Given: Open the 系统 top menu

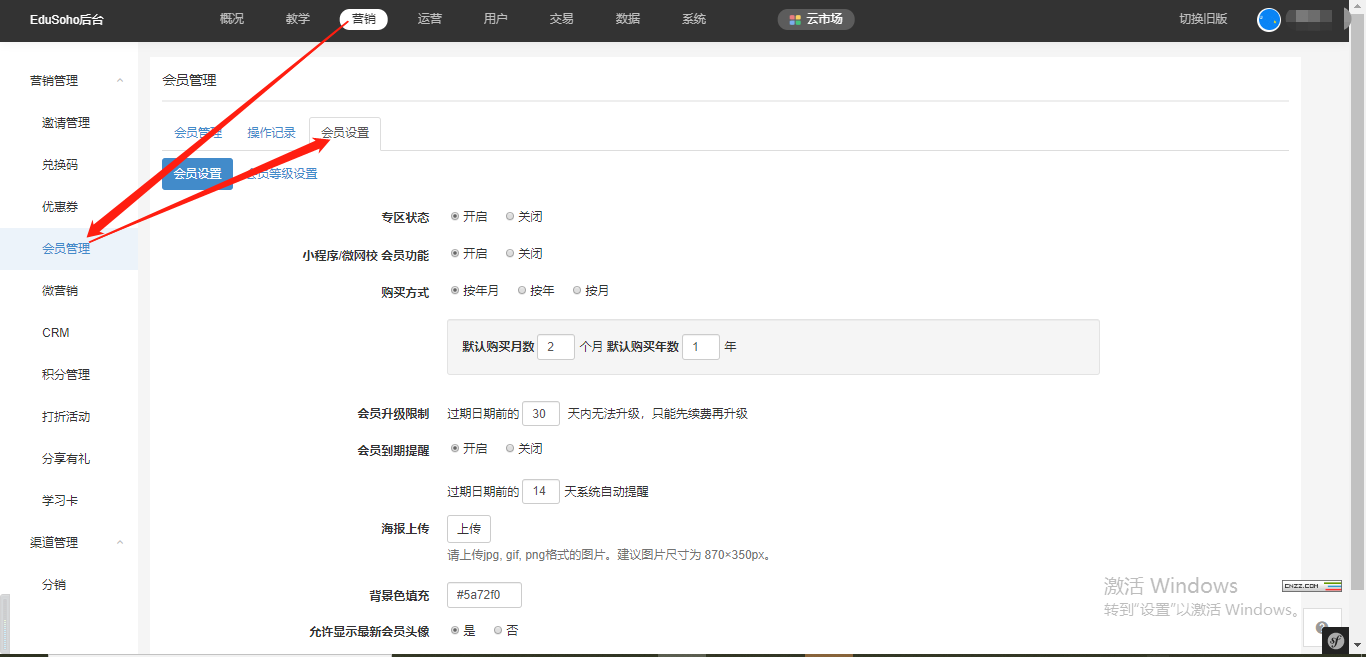Looking at the screenshot, I should tap(693, 19).
